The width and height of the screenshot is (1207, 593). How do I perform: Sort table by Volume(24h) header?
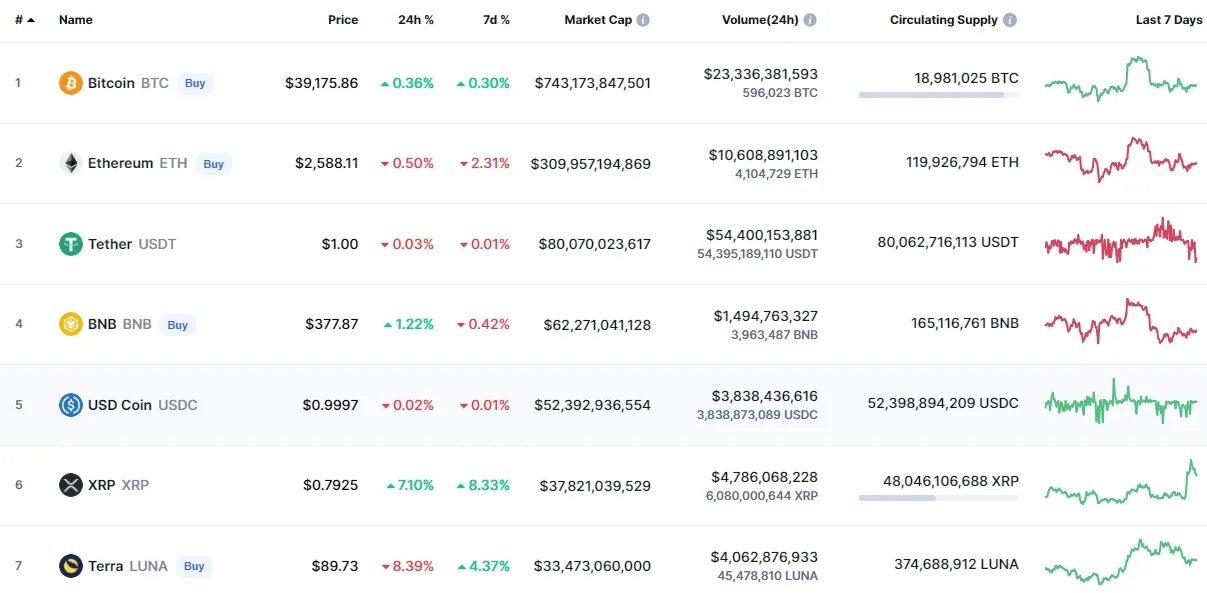pyautogui.click(x=760, y=20)
